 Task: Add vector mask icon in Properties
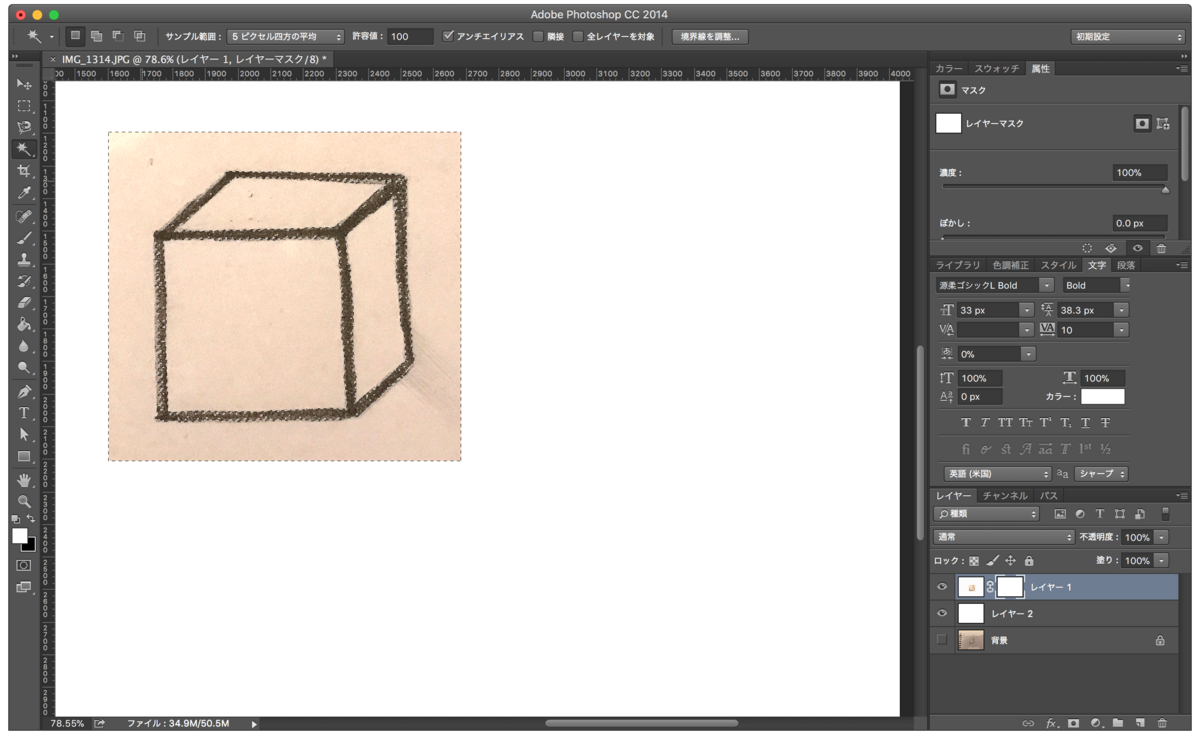point(1163,123)
